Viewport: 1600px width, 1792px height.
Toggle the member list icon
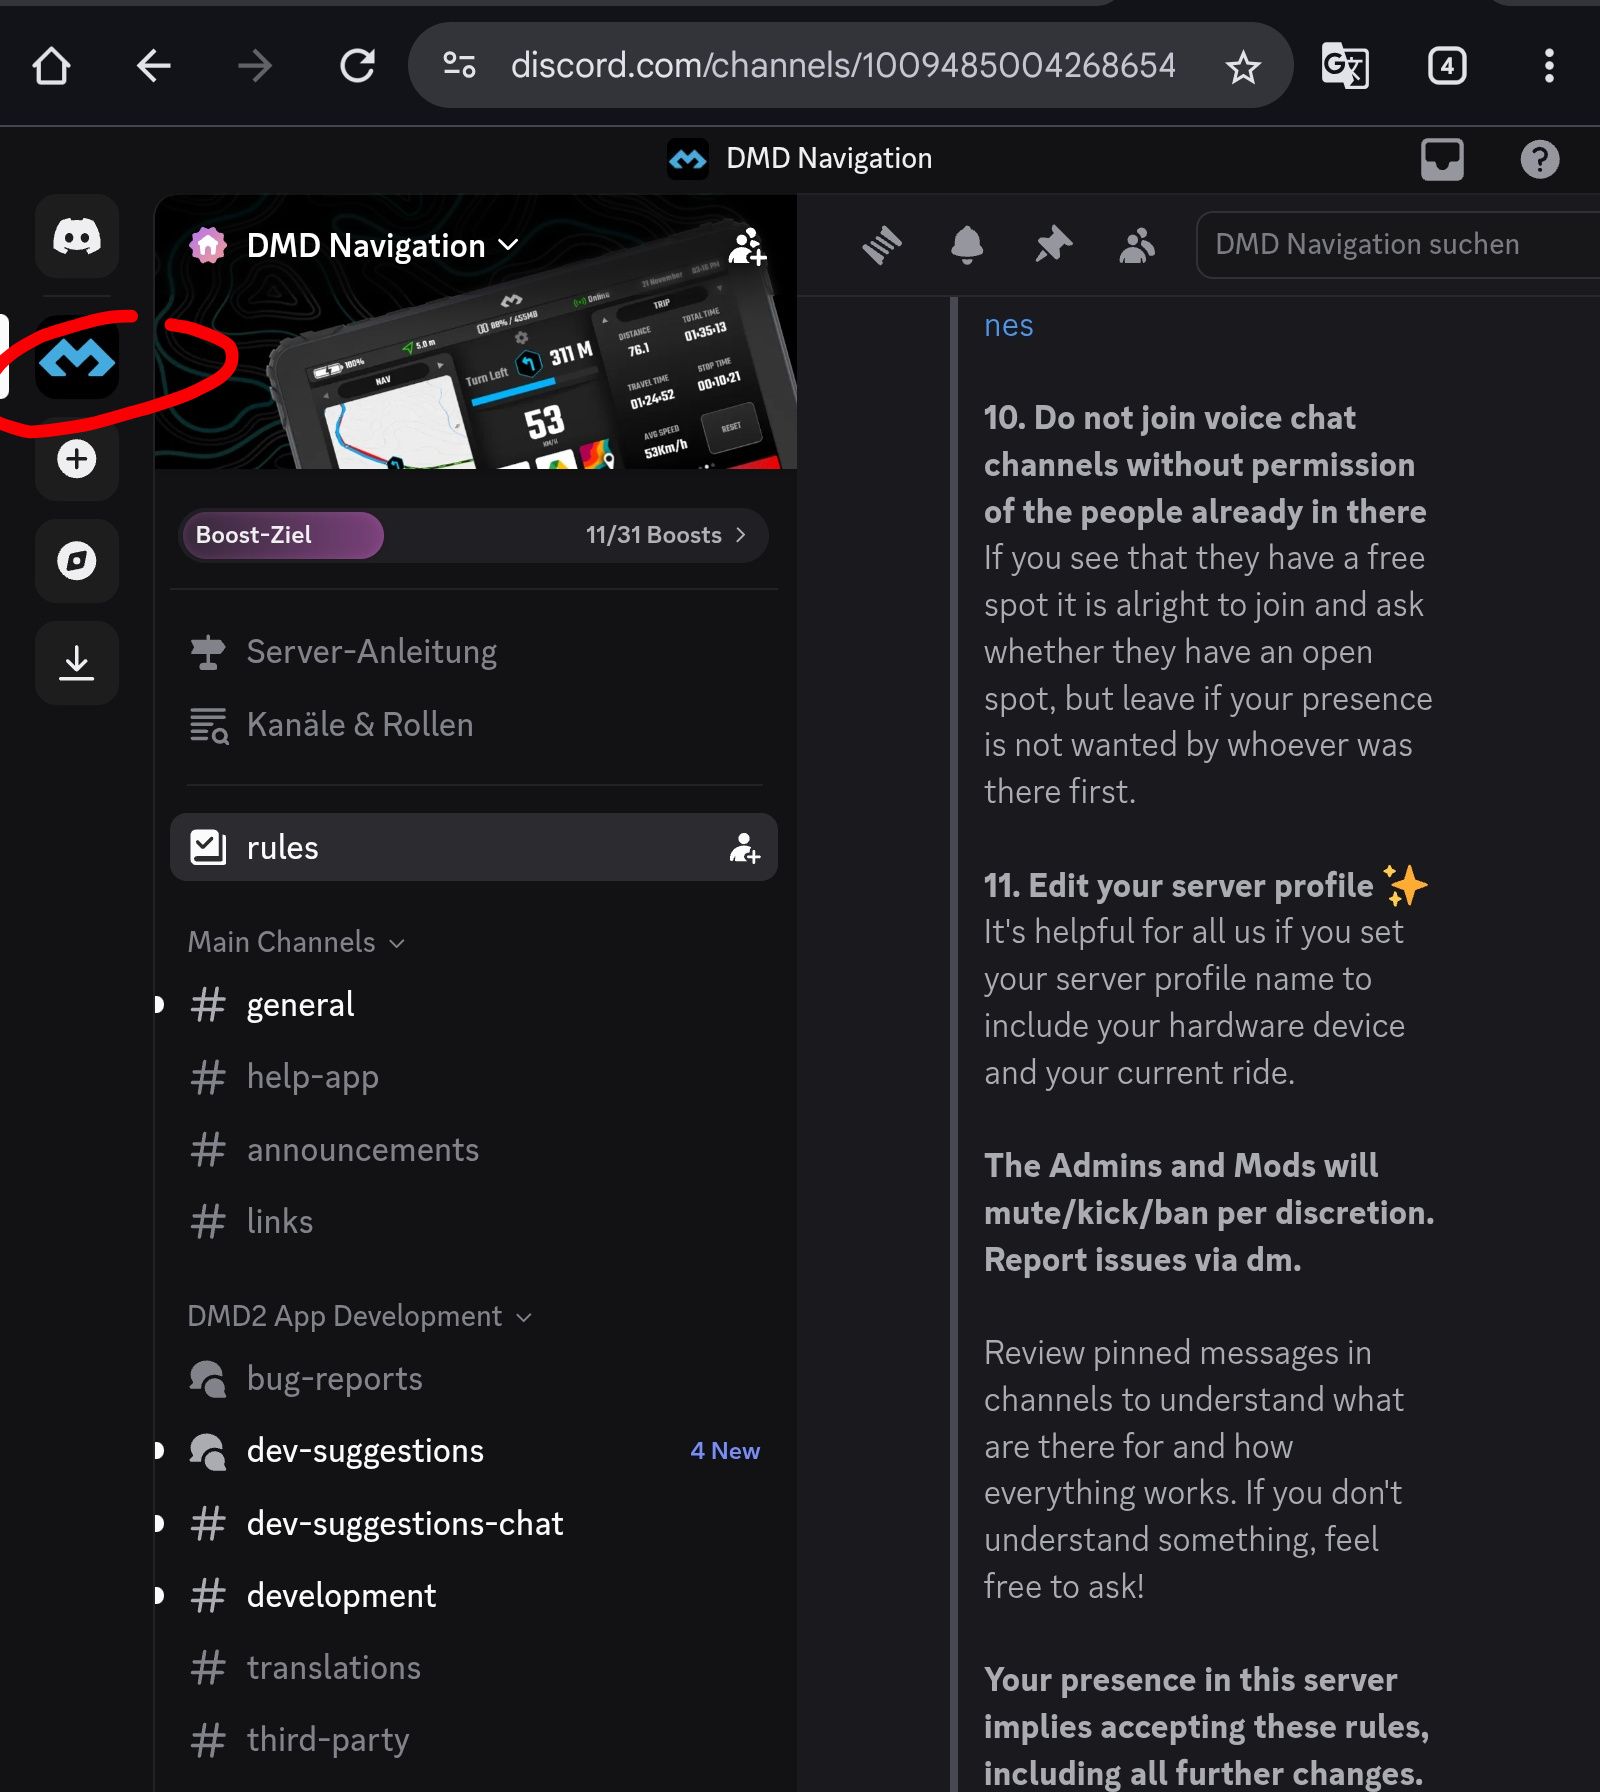[1137, 245]
